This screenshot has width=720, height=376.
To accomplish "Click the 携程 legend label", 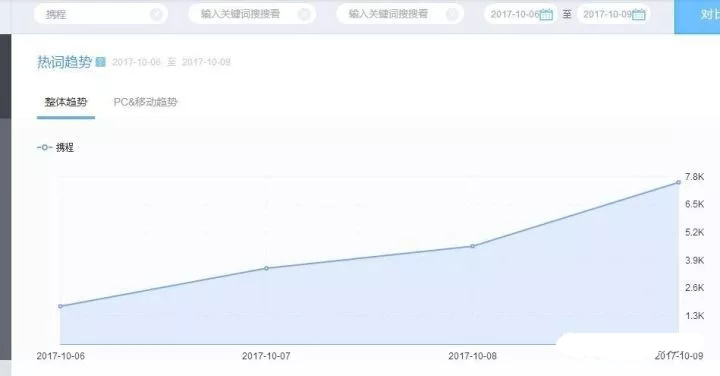I will [x=65, y=147].
